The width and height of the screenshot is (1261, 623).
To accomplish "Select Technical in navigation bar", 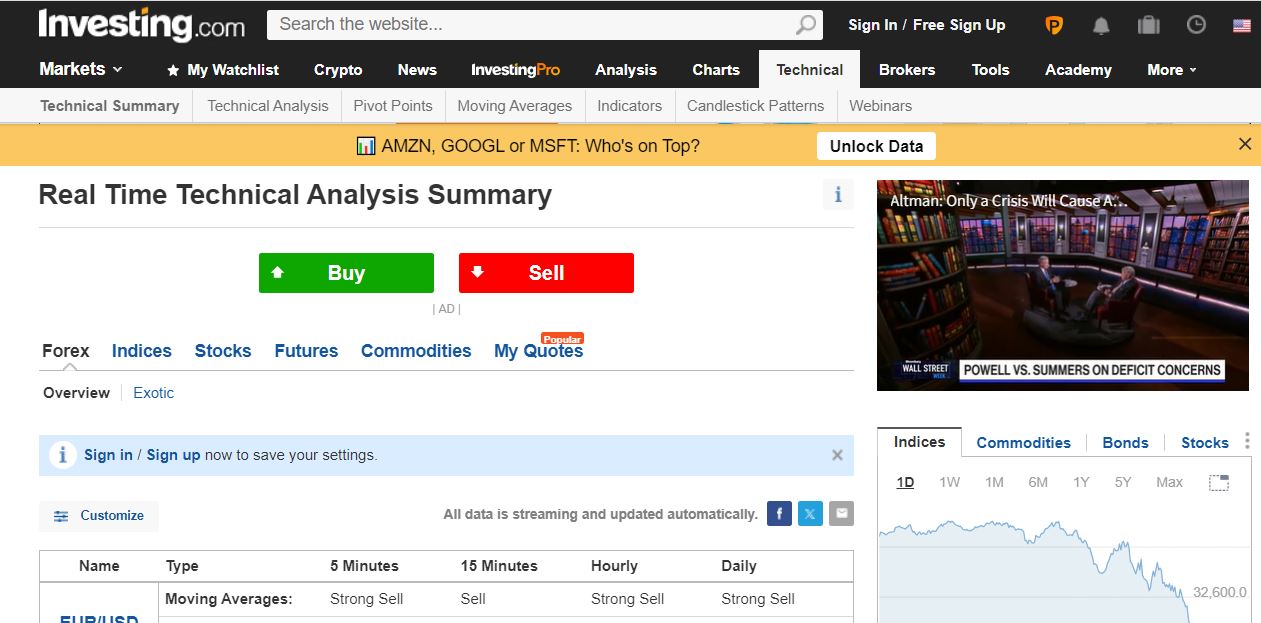I will pos(809,70).
